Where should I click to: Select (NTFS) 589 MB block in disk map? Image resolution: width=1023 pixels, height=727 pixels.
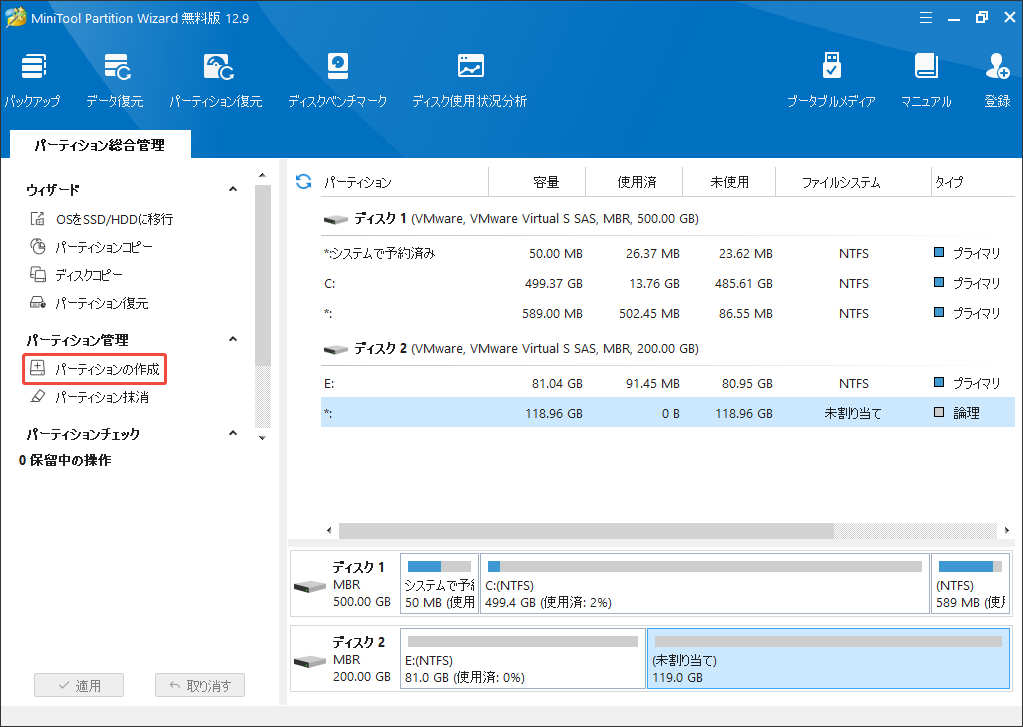click(970, 583)
